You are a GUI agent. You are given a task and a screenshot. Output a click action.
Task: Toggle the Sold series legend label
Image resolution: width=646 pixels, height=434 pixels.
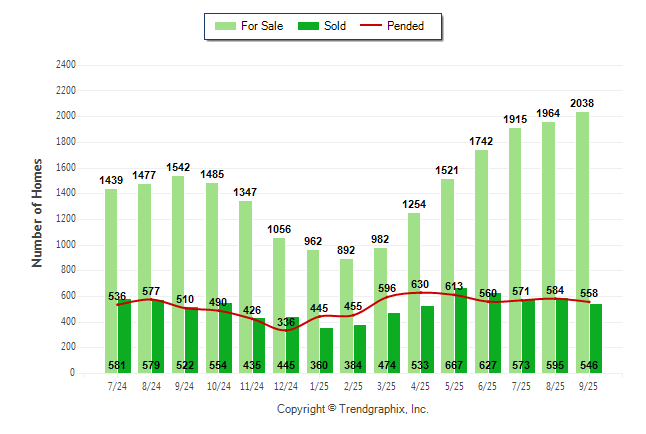pos(335,26)
